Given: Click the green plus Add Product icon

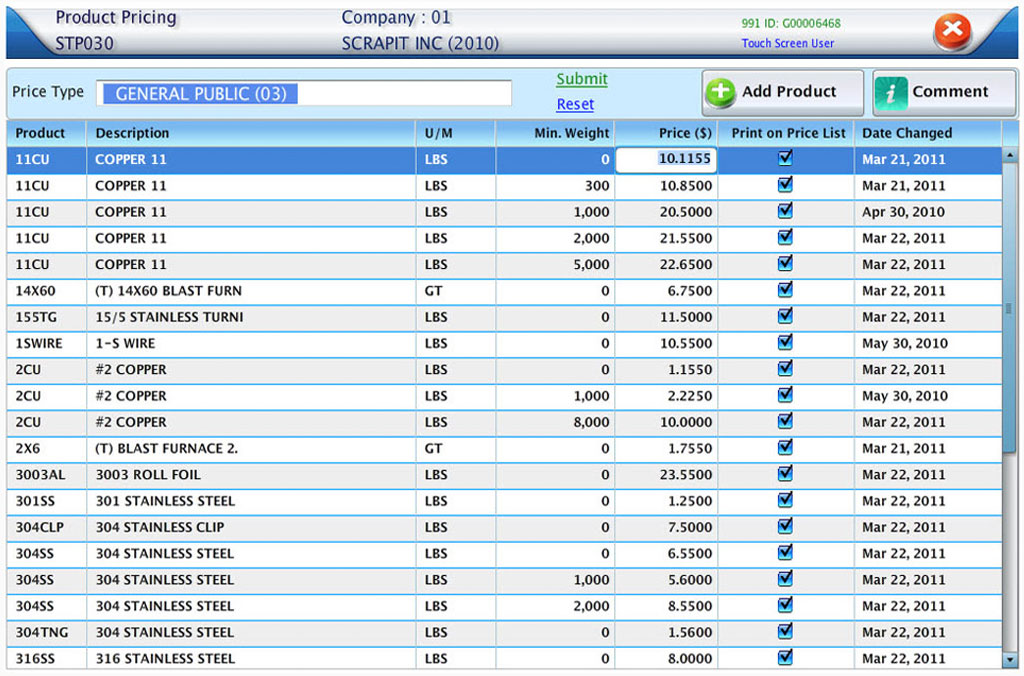Looking at the screenshot, I should (x=720, y=92).
